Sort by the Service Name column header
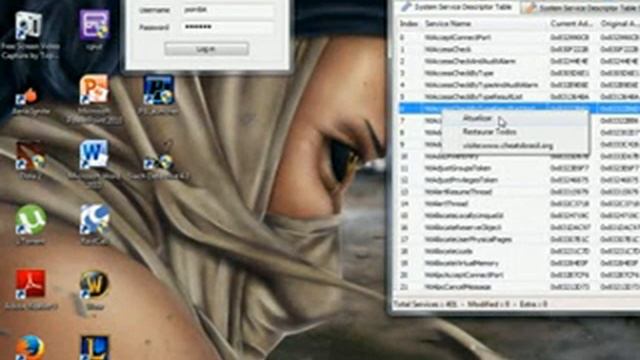Image resolution: width=640 pixels, height=360 pixels. pos(484,24)
